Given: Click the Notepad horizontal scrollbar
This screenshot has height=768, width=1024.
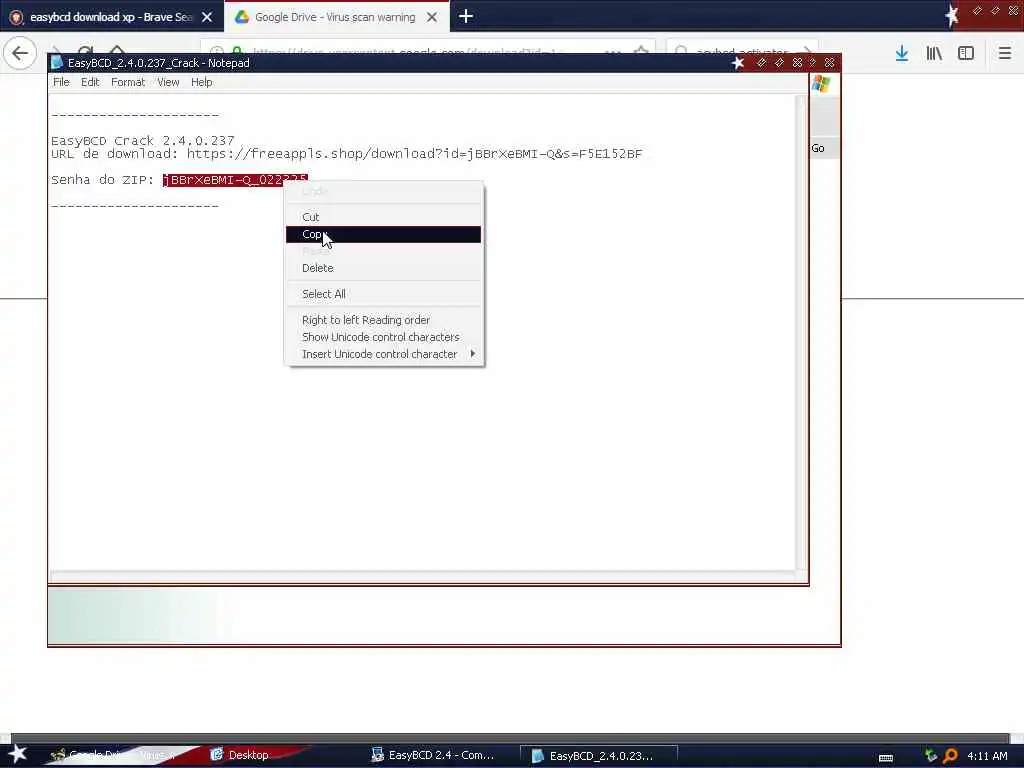Looking at the screenshot, I should click(x=423, y=576).
